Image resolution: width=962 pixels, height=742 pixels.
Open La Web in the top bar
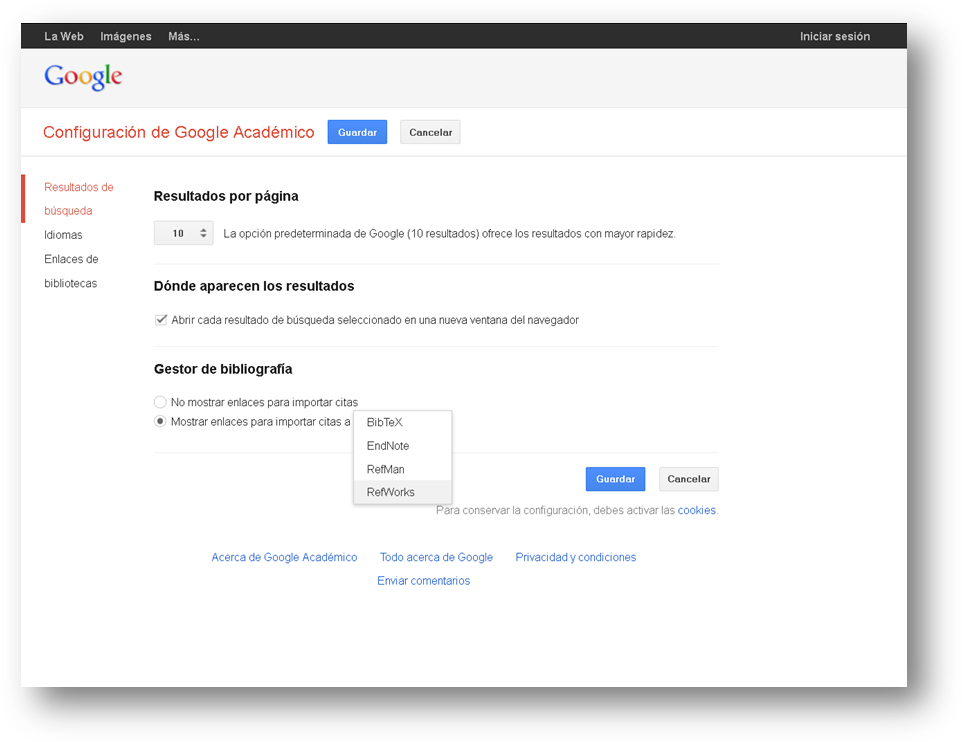64,36
